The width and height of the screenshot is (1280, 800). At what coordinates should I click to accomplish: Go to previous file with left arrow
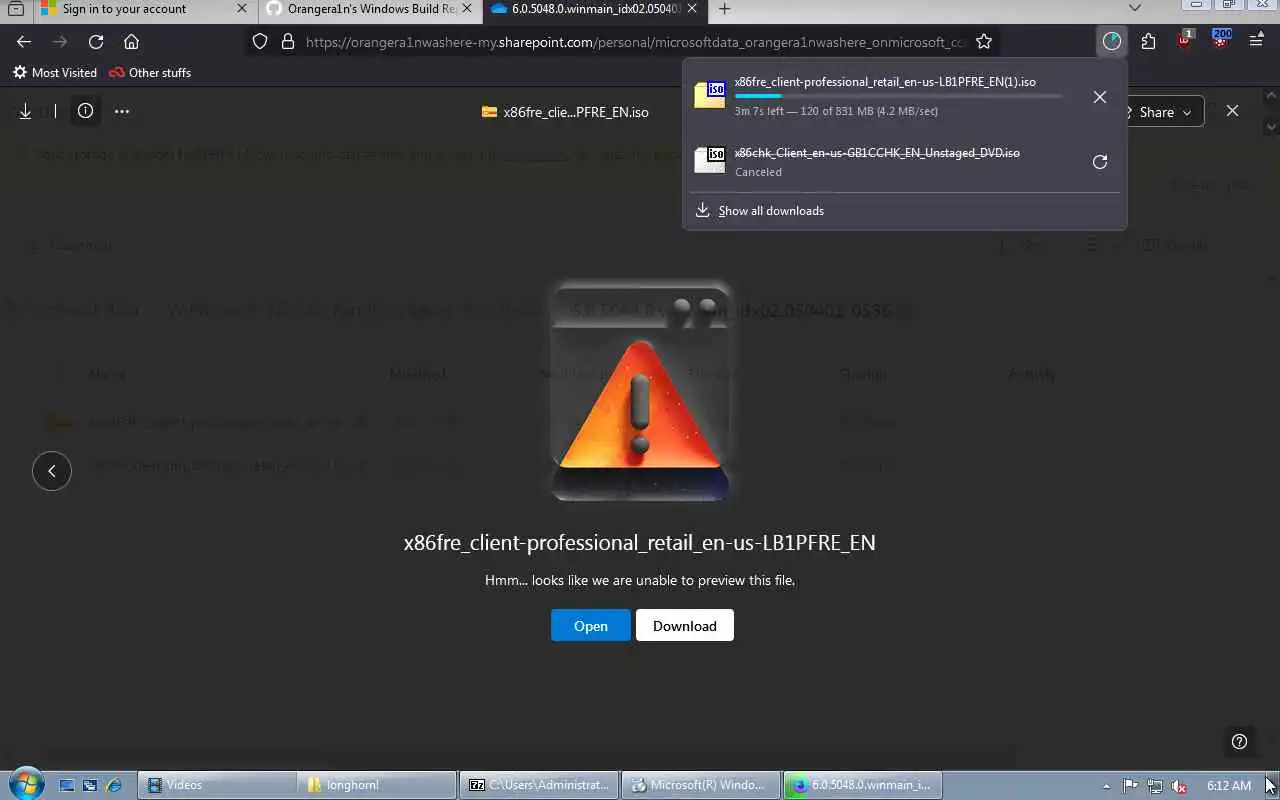52,471
